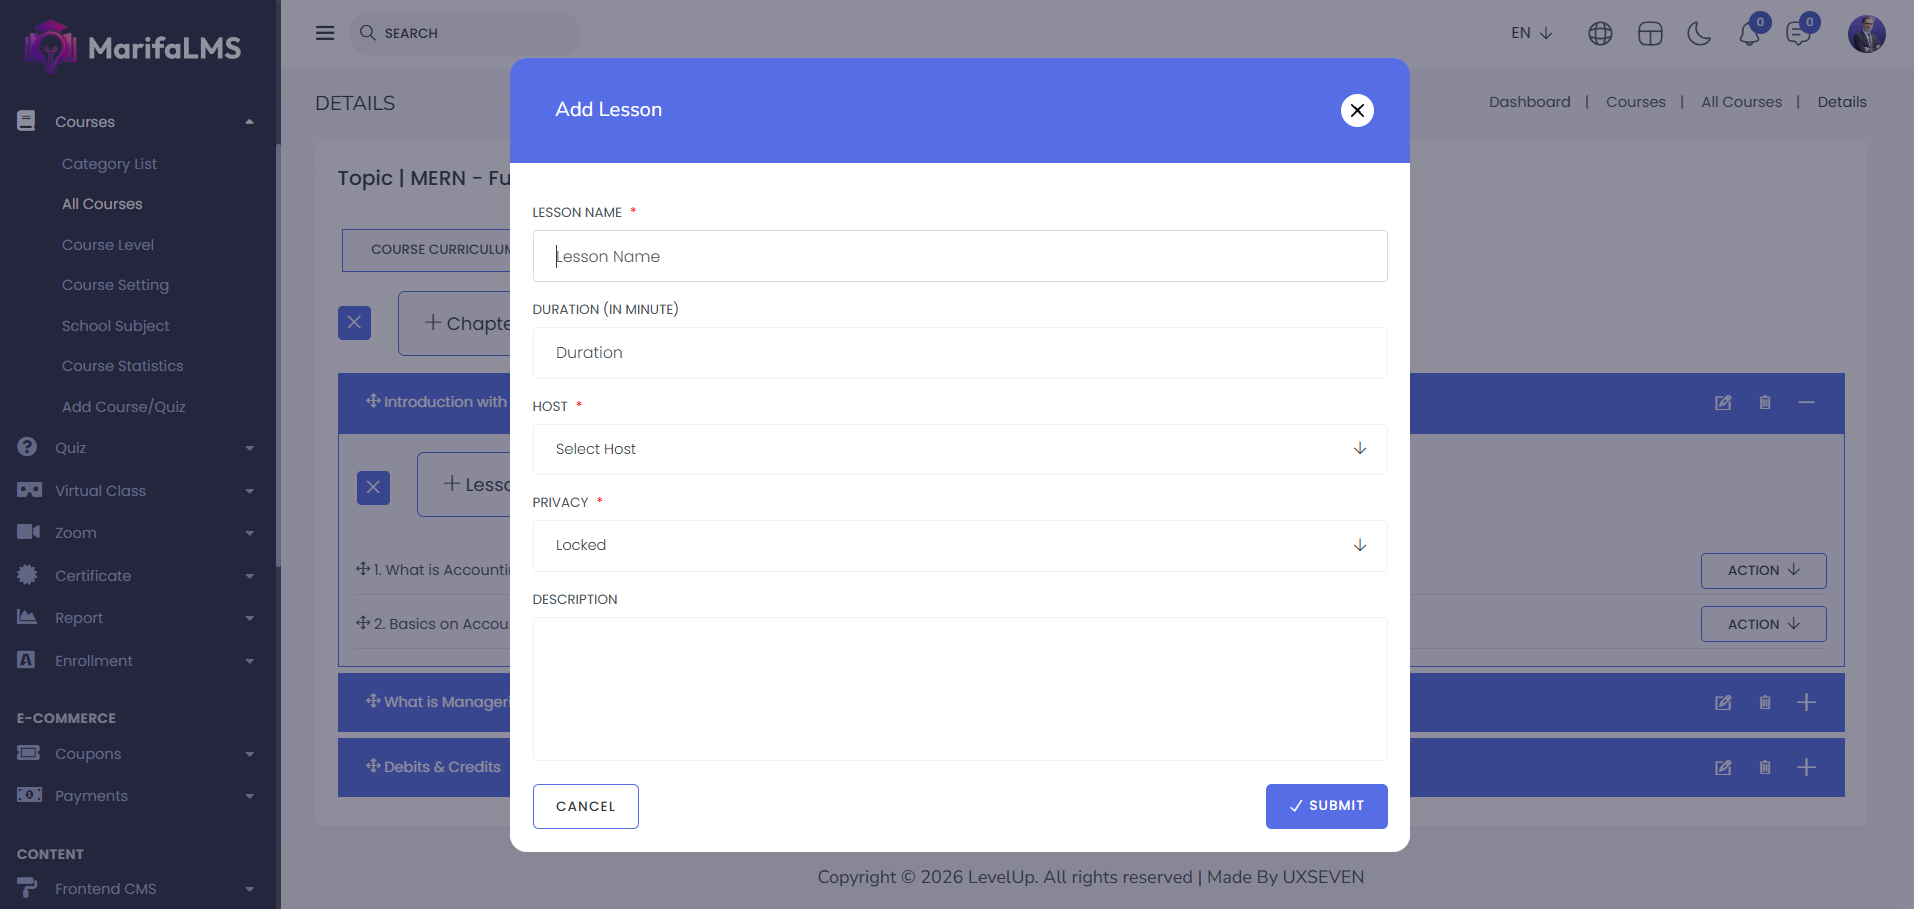1914x909 pixels.
Task: Expand the Debits & Credits chapter
Action: tap(1806, 768)
